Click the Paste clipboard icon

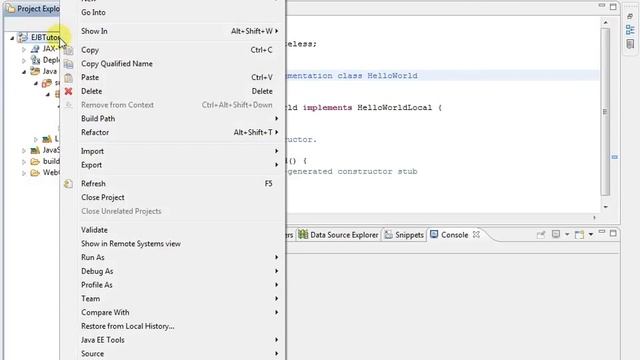pos(69,78)
